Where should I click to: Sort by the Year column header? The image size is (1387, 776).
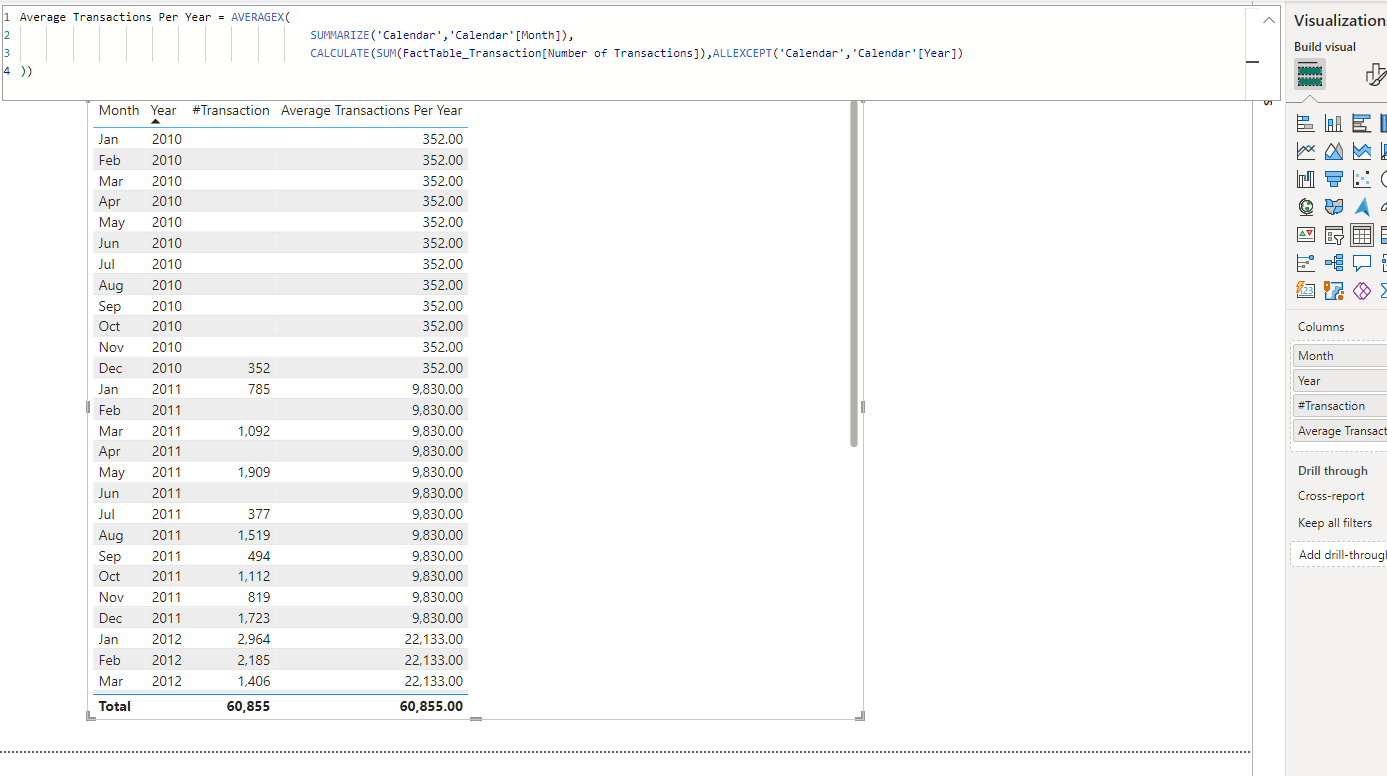[x=163, y=110]
